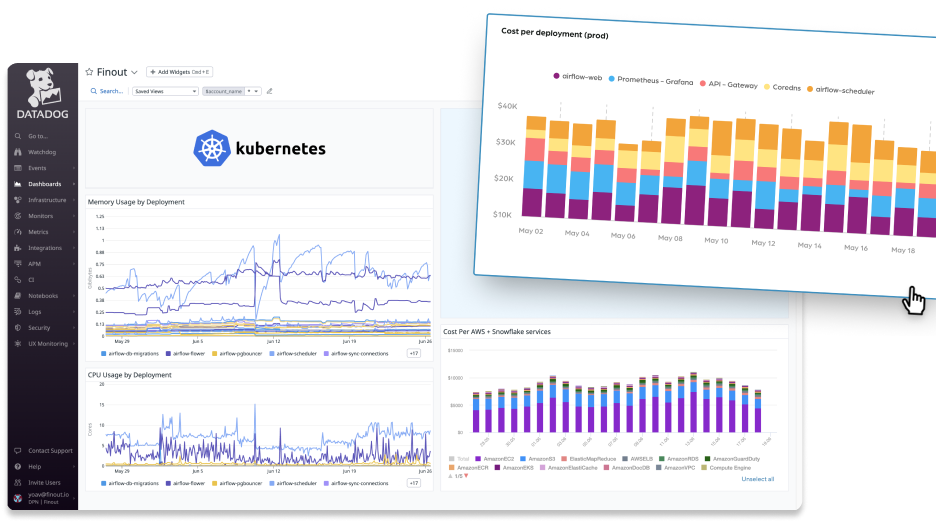The image size is (936, 524).
Task: Open the $account_name variable value dropdown
Action: point(253,91)
